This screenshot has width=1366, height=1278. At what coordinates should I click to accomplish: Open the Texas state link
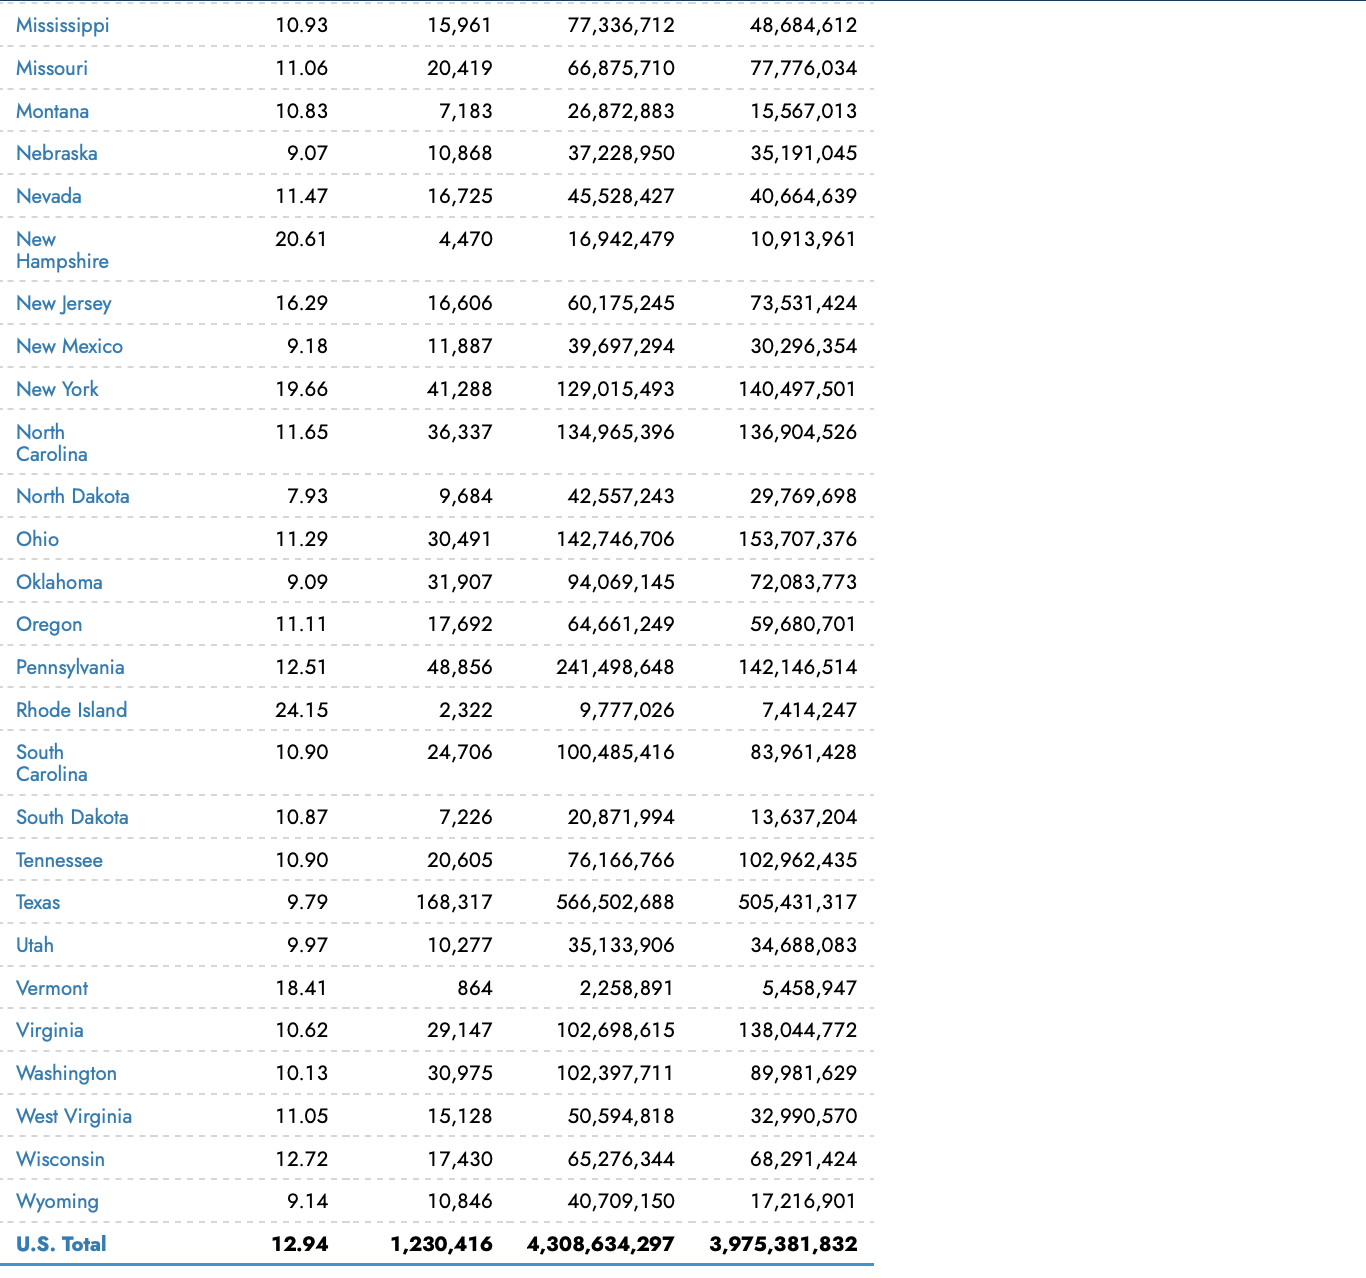pyautogui.click(x=38, y=902)
